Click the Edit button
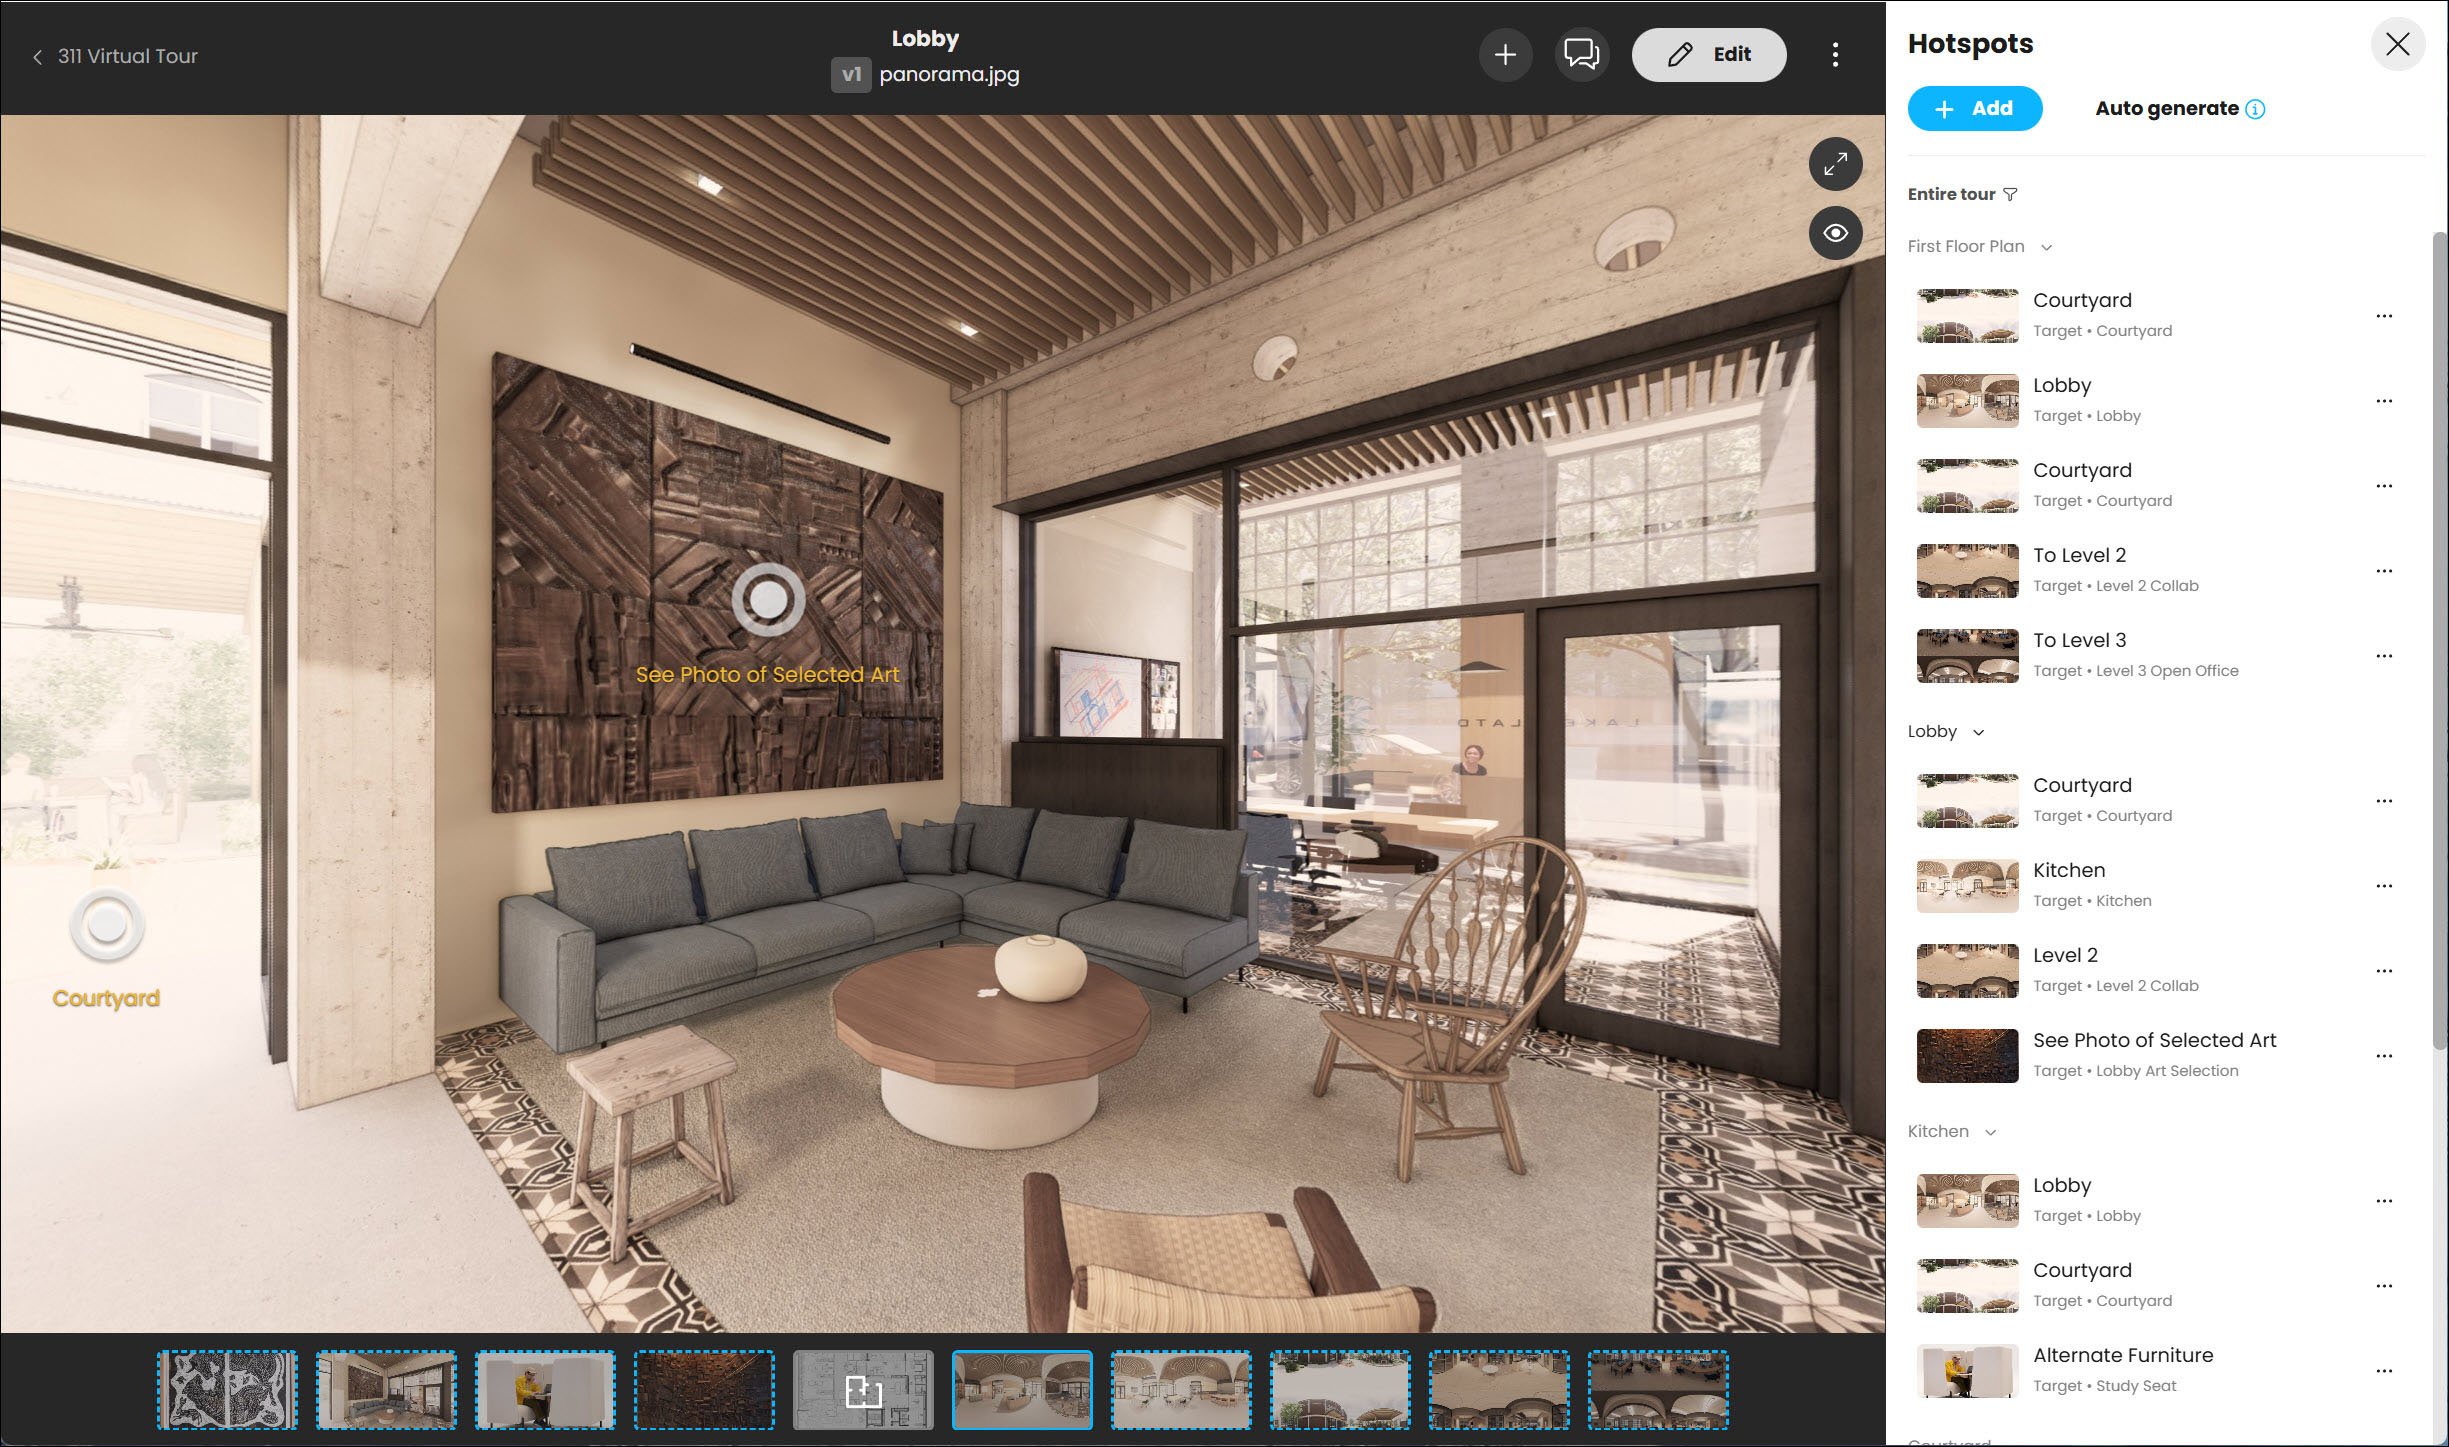This screenshot has height=1447, width=2449. tap(1708, 55)
